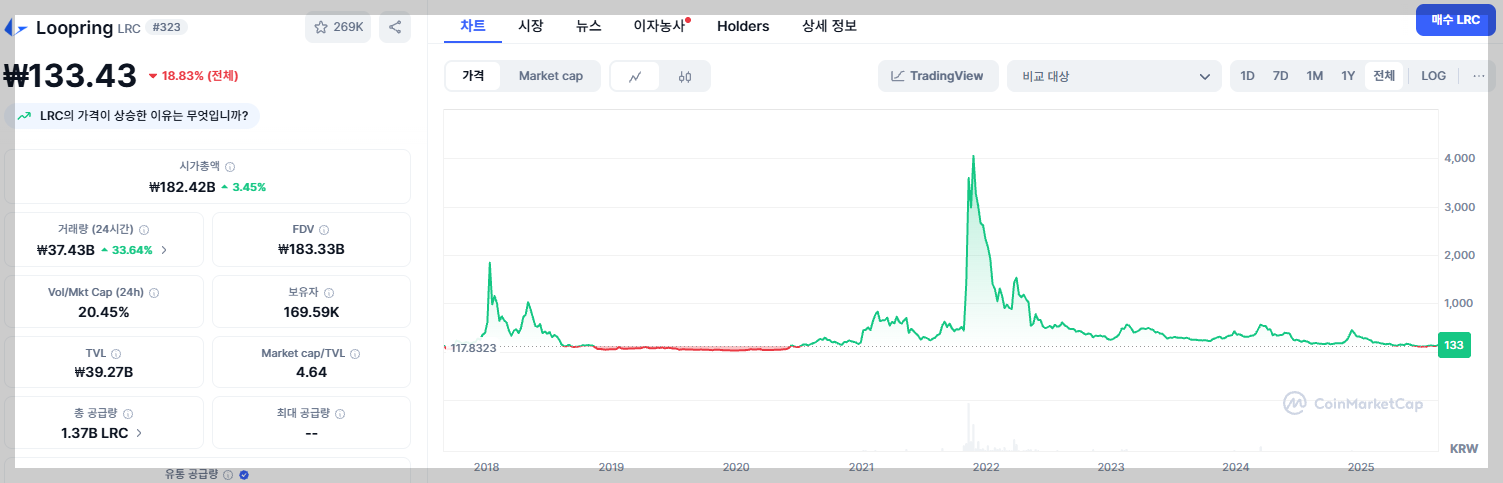Click the rising trend icon in LRC question
Viewport: 1503px width, 483px height.
24,116
